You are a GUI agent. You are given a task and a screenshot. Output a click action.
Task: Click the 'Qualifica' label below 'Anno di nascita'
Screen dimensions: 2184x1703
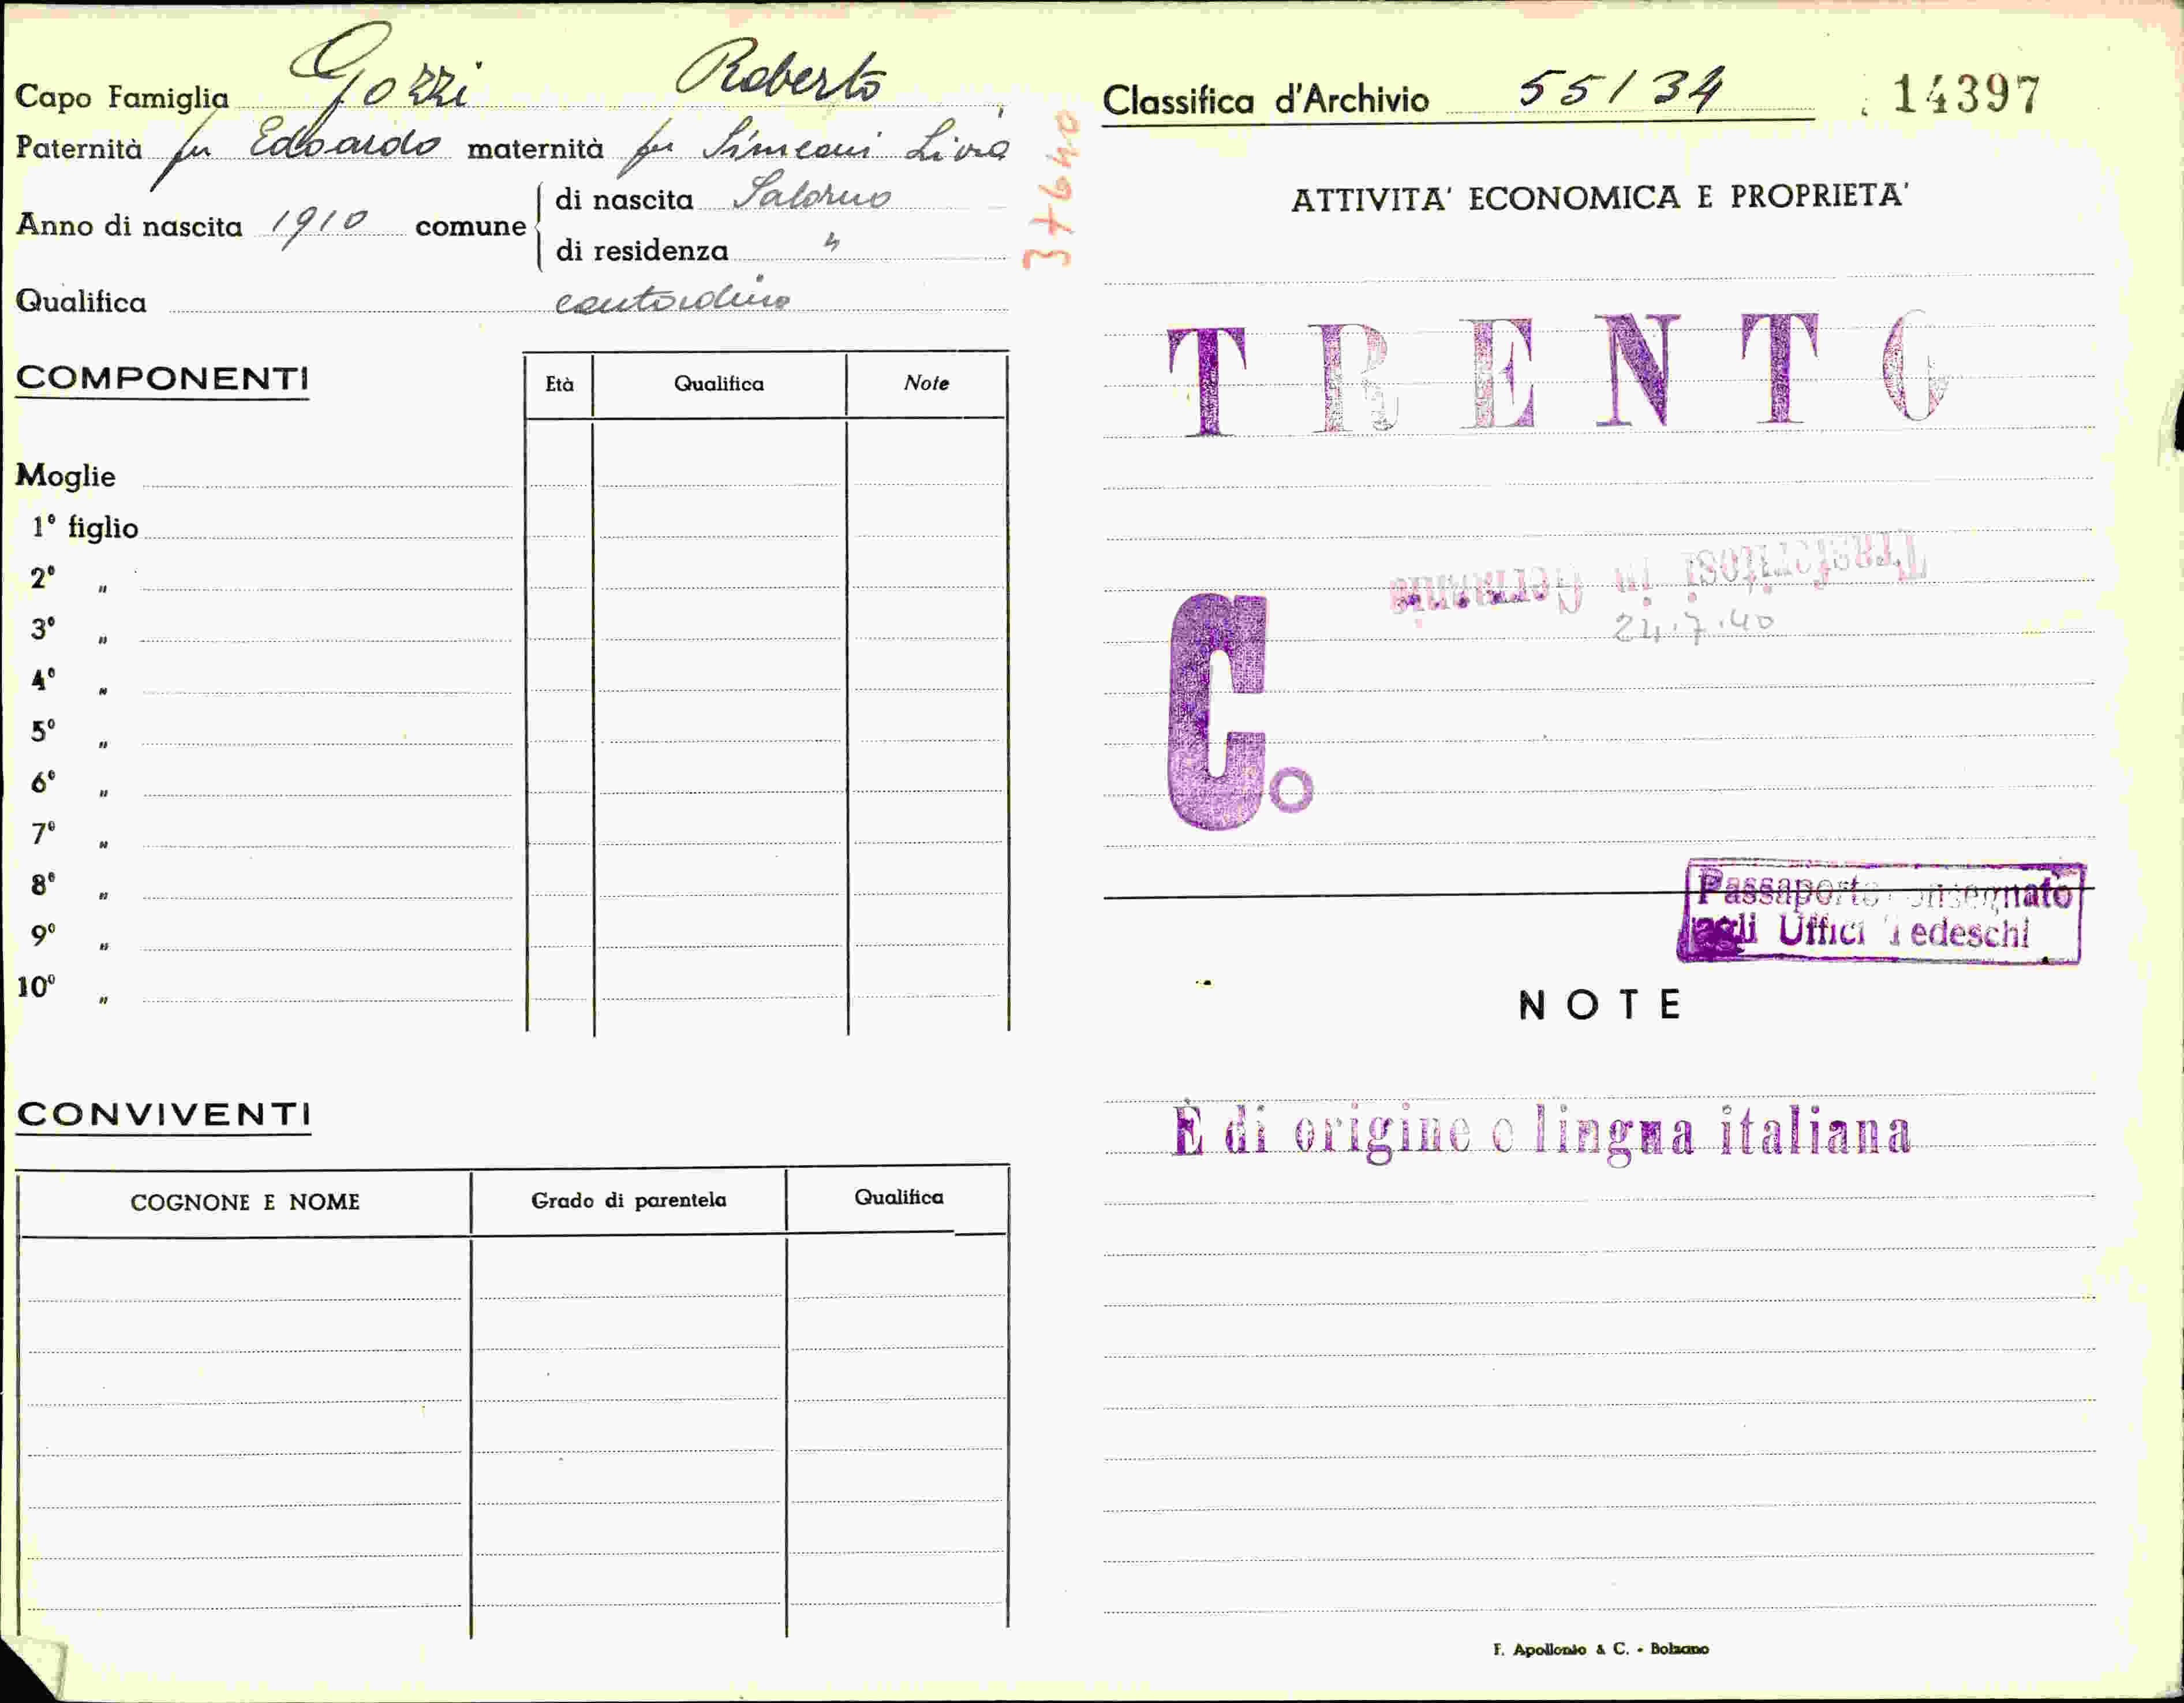81,301
